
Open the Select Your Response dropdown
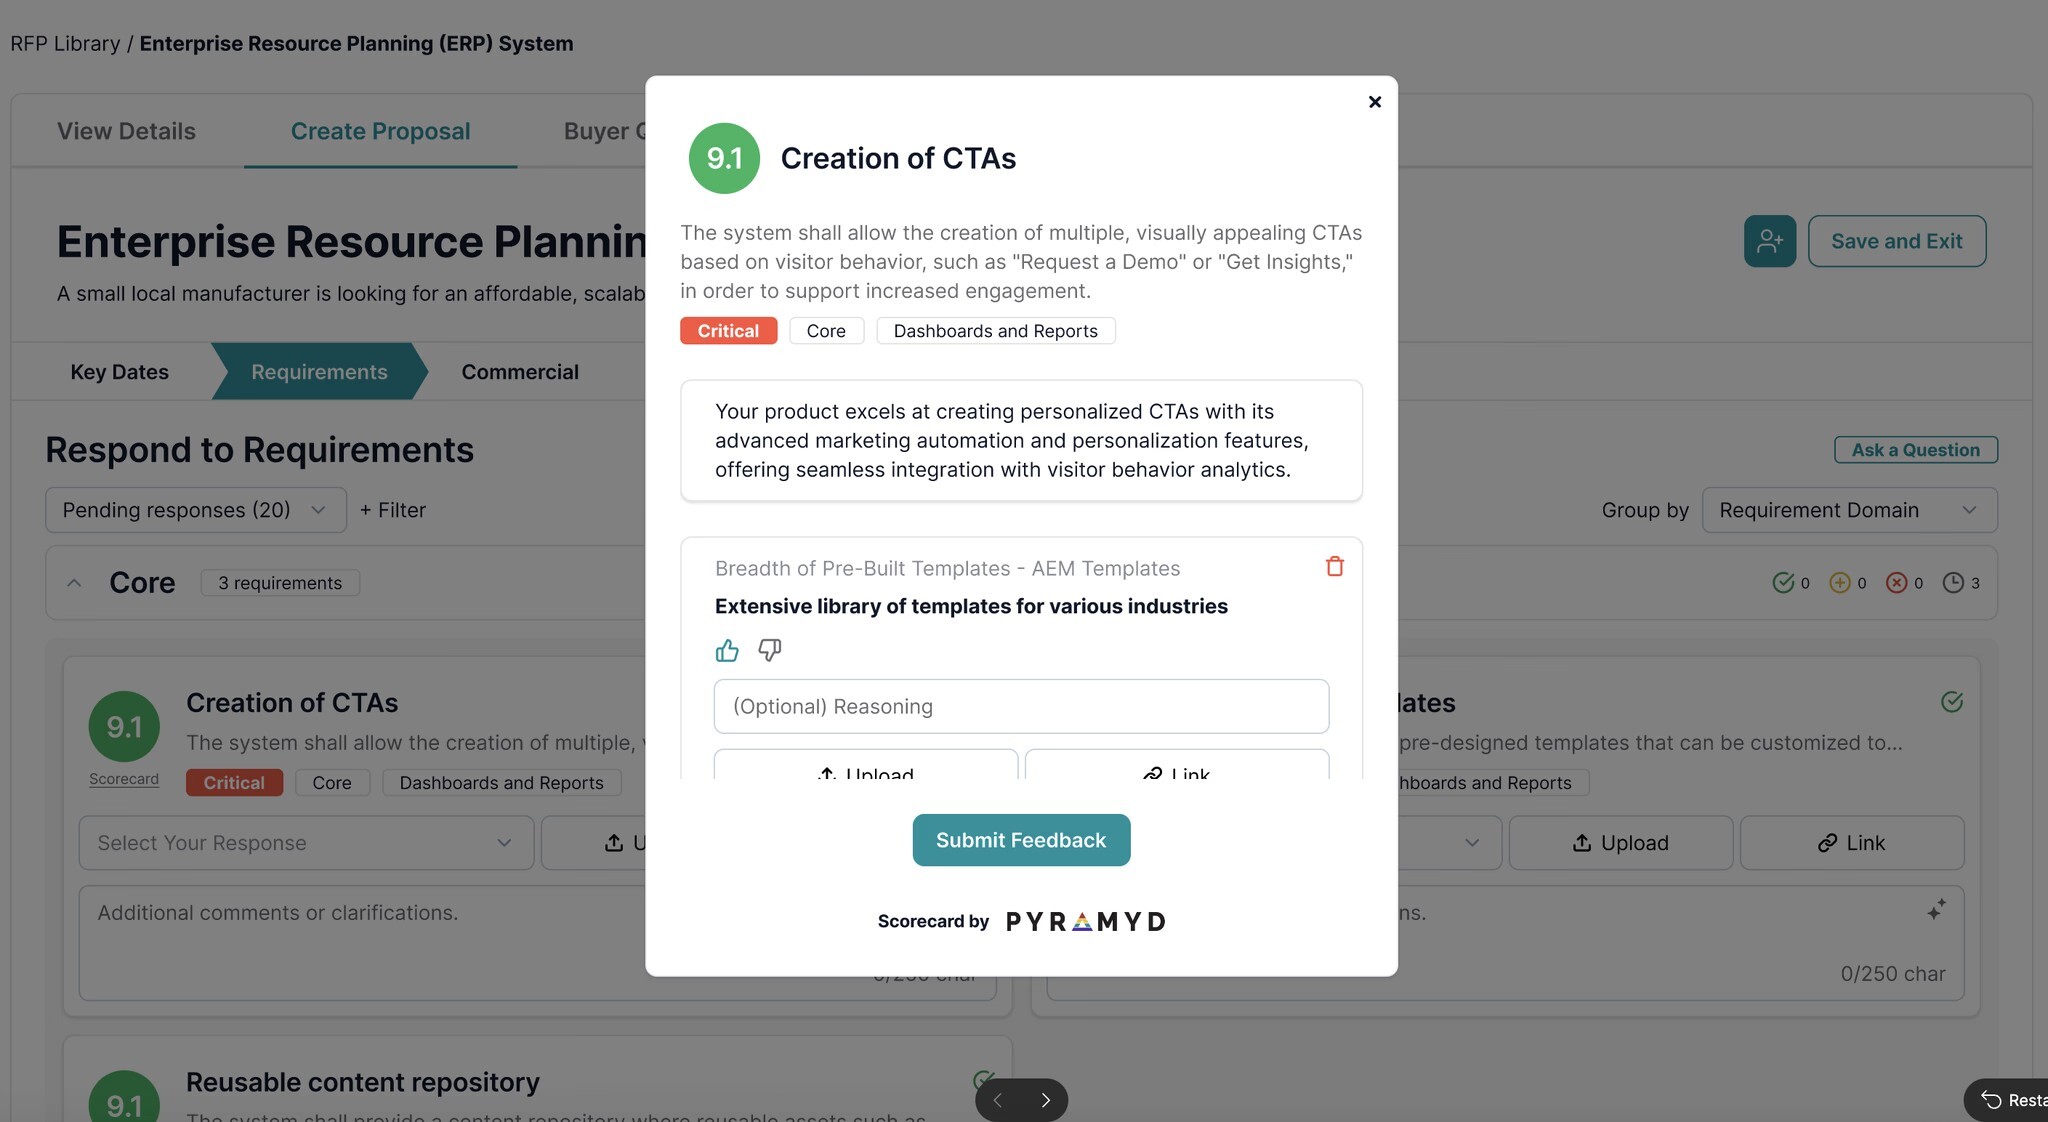pyautogui.click(x=306, y=843)
